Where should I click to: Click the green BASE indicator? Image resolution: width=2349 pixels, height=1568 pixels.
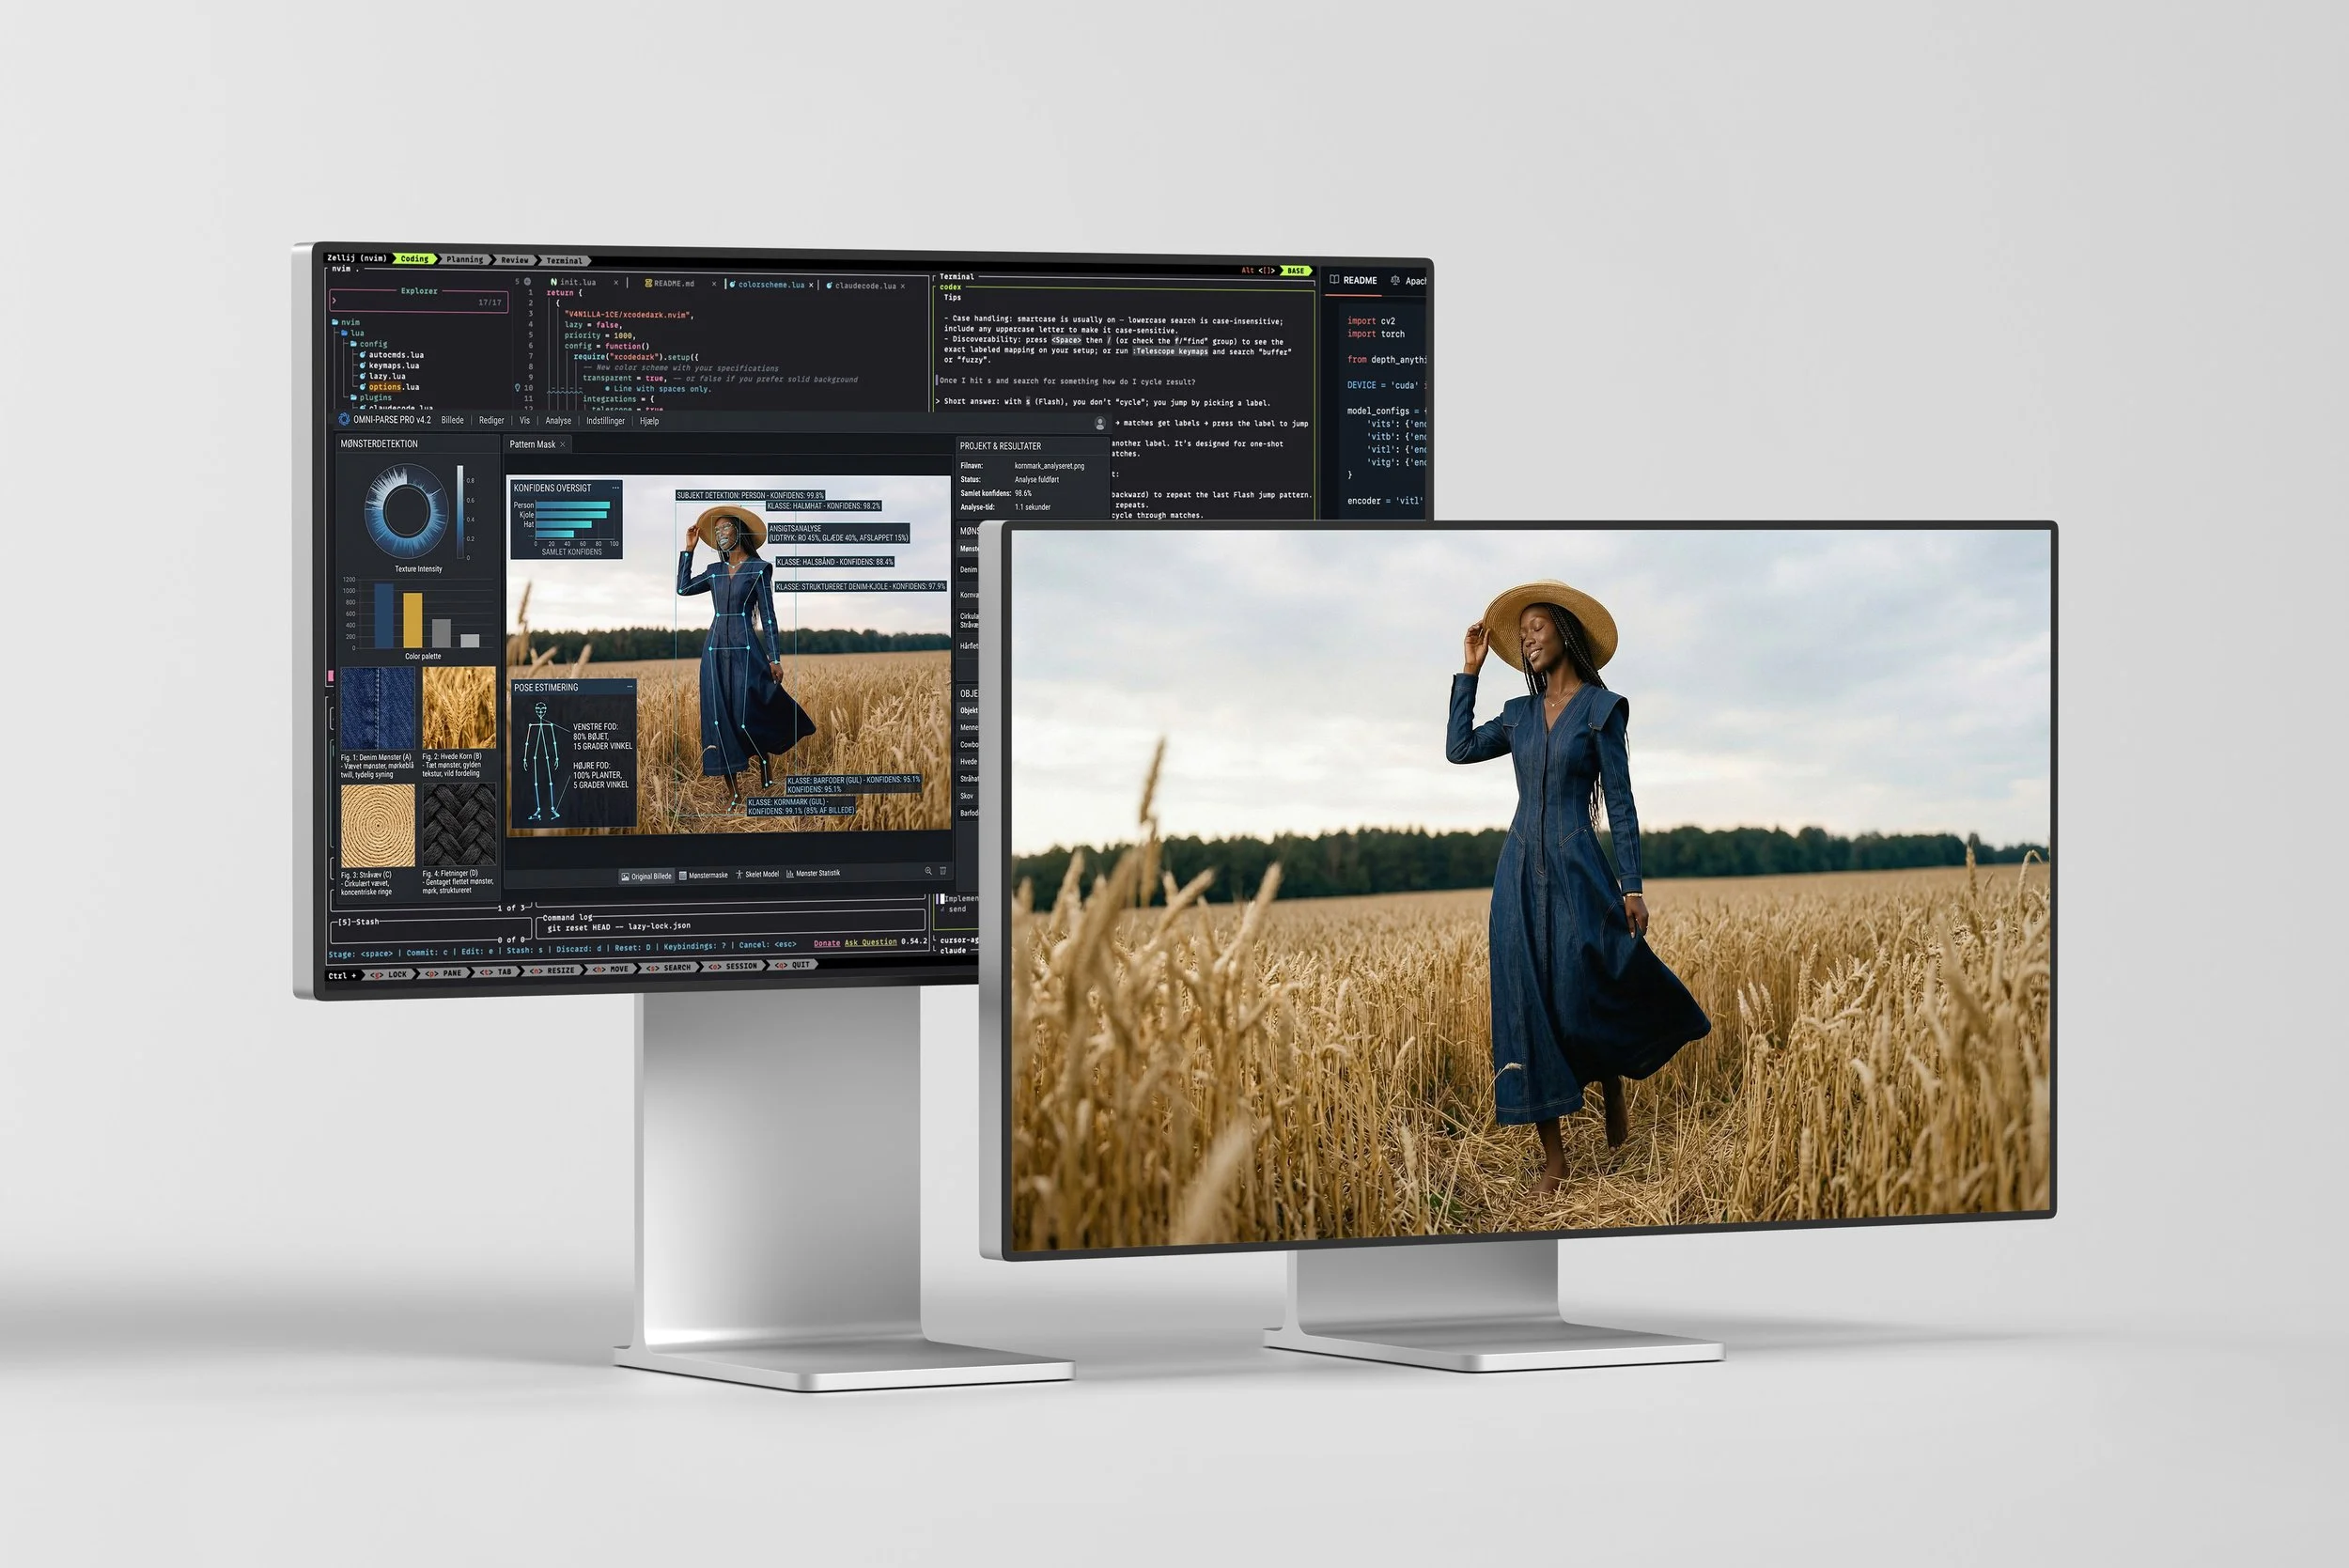pyautogui.click(x=1296, y=271)
